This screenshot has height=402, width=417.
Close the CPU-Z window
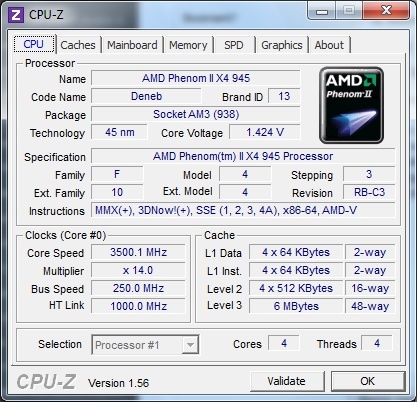coord(386,11)
